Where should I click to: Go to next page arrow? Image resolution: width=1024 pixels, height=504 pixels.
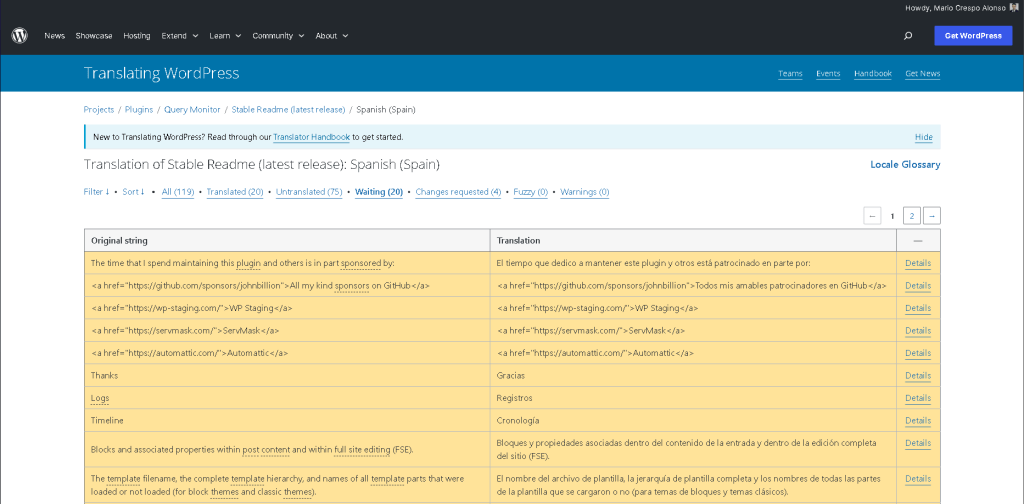[x=931, y=216]
